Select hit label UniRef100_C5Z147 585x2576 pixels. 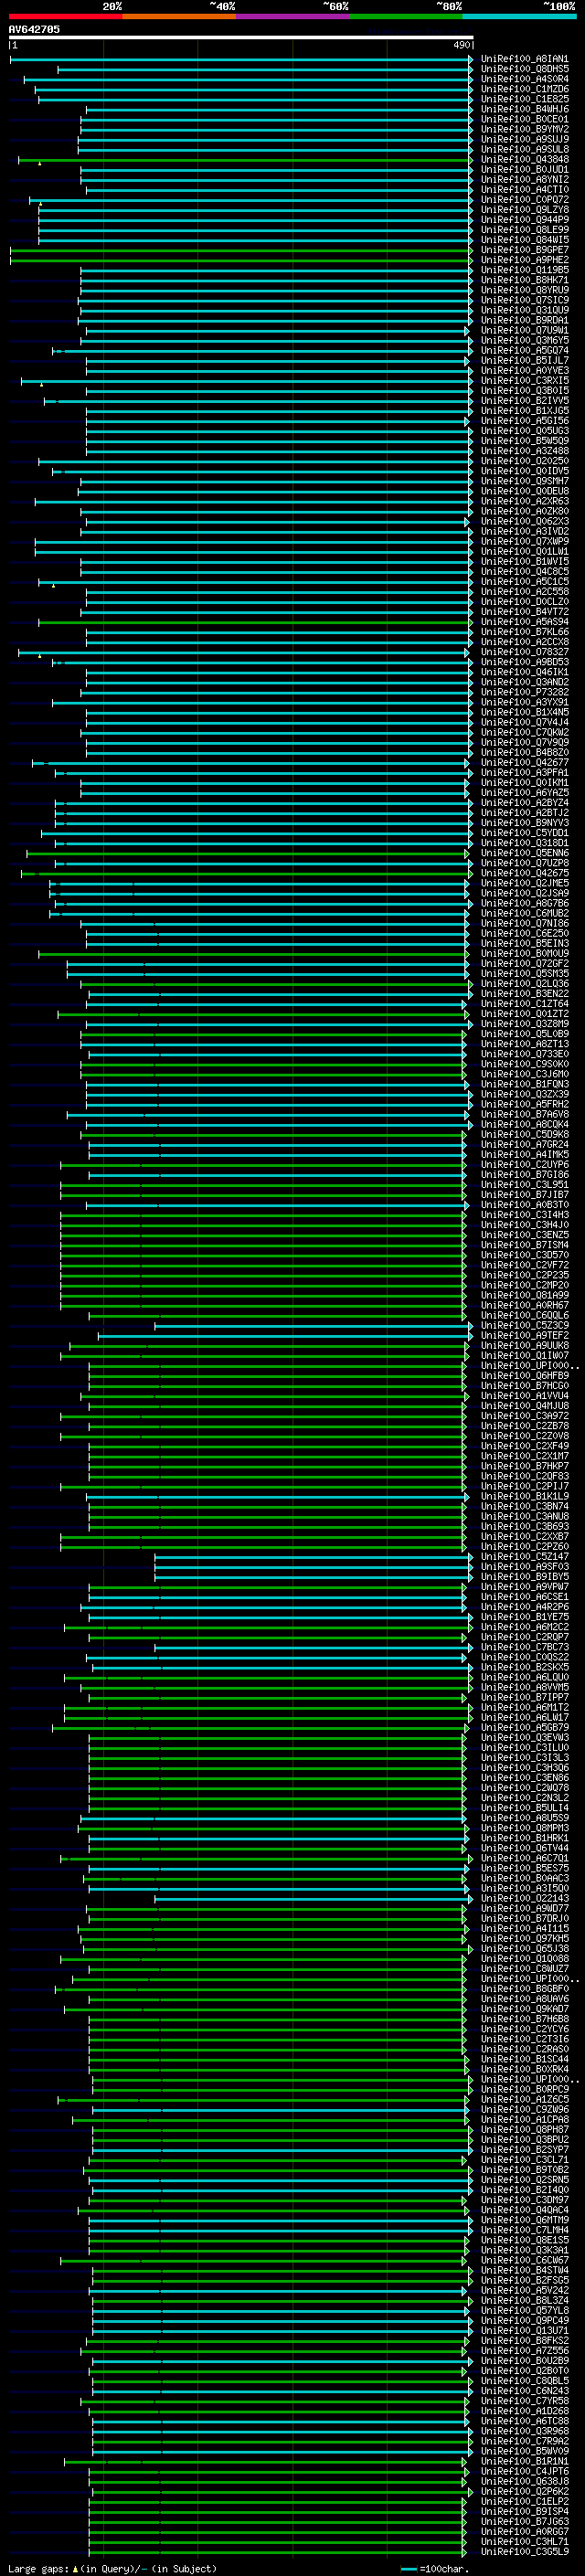[x=524, y=1557]
